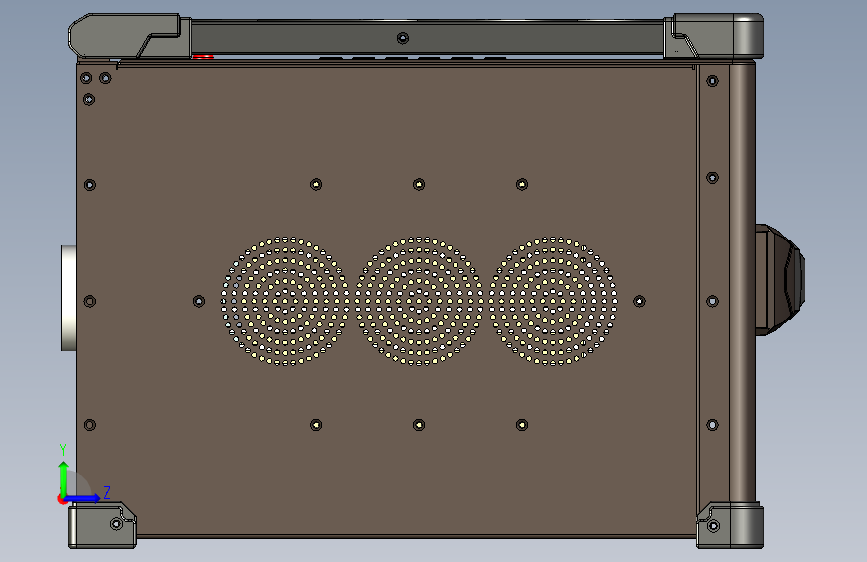This screenshot has width=867, height=562.
Task: Click the green Y axis of the triad
Action: [63, 478]
